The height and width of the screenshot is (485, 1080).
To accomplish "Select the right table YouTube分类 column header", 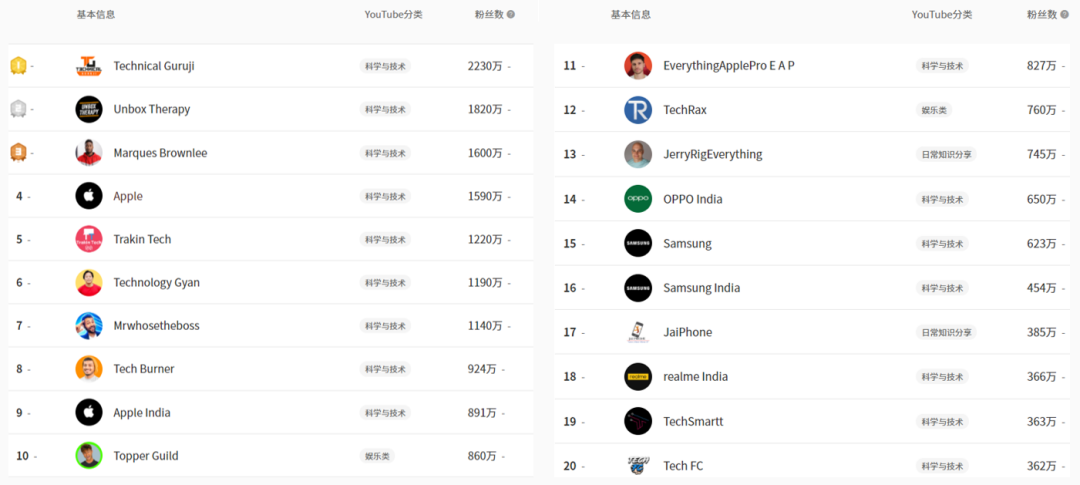I will tap(942, 14).
